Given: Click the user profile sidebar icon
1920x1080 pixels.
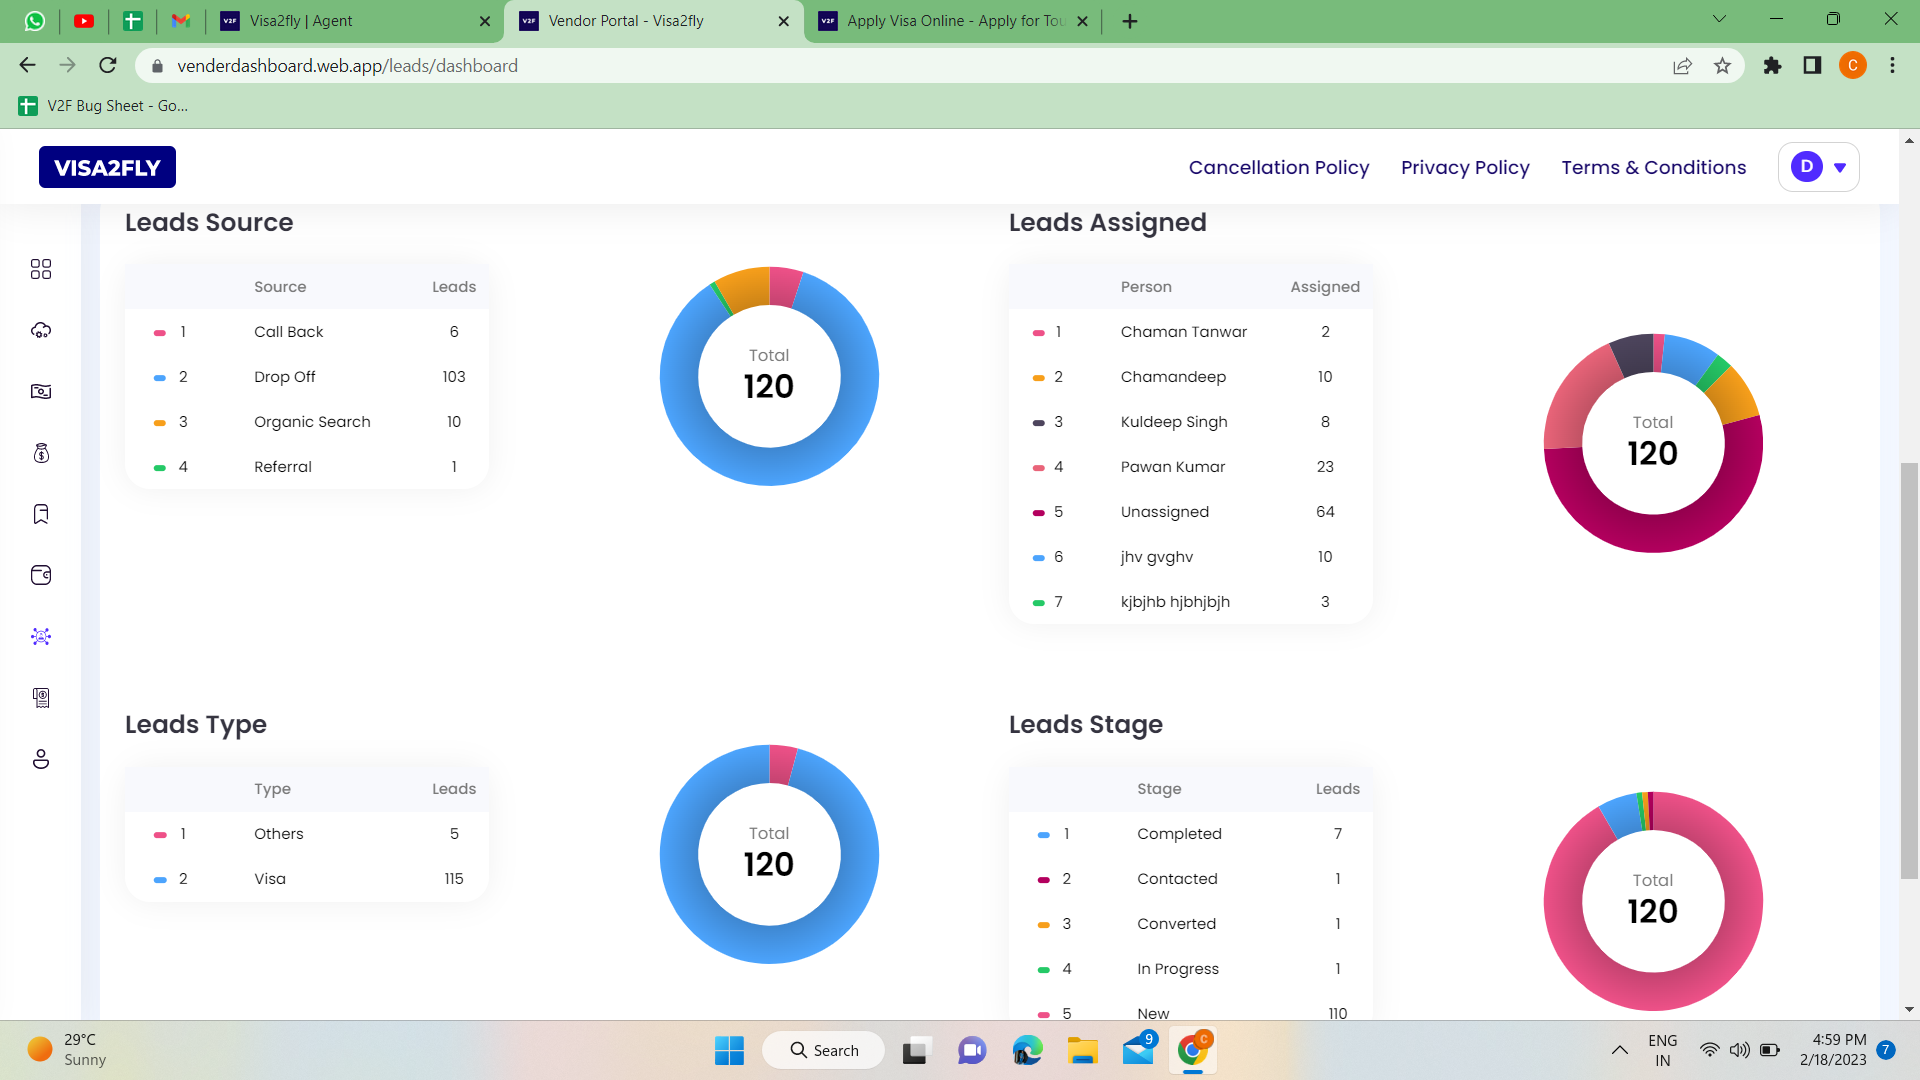Looking at the screenshot, I should point(41,759).
